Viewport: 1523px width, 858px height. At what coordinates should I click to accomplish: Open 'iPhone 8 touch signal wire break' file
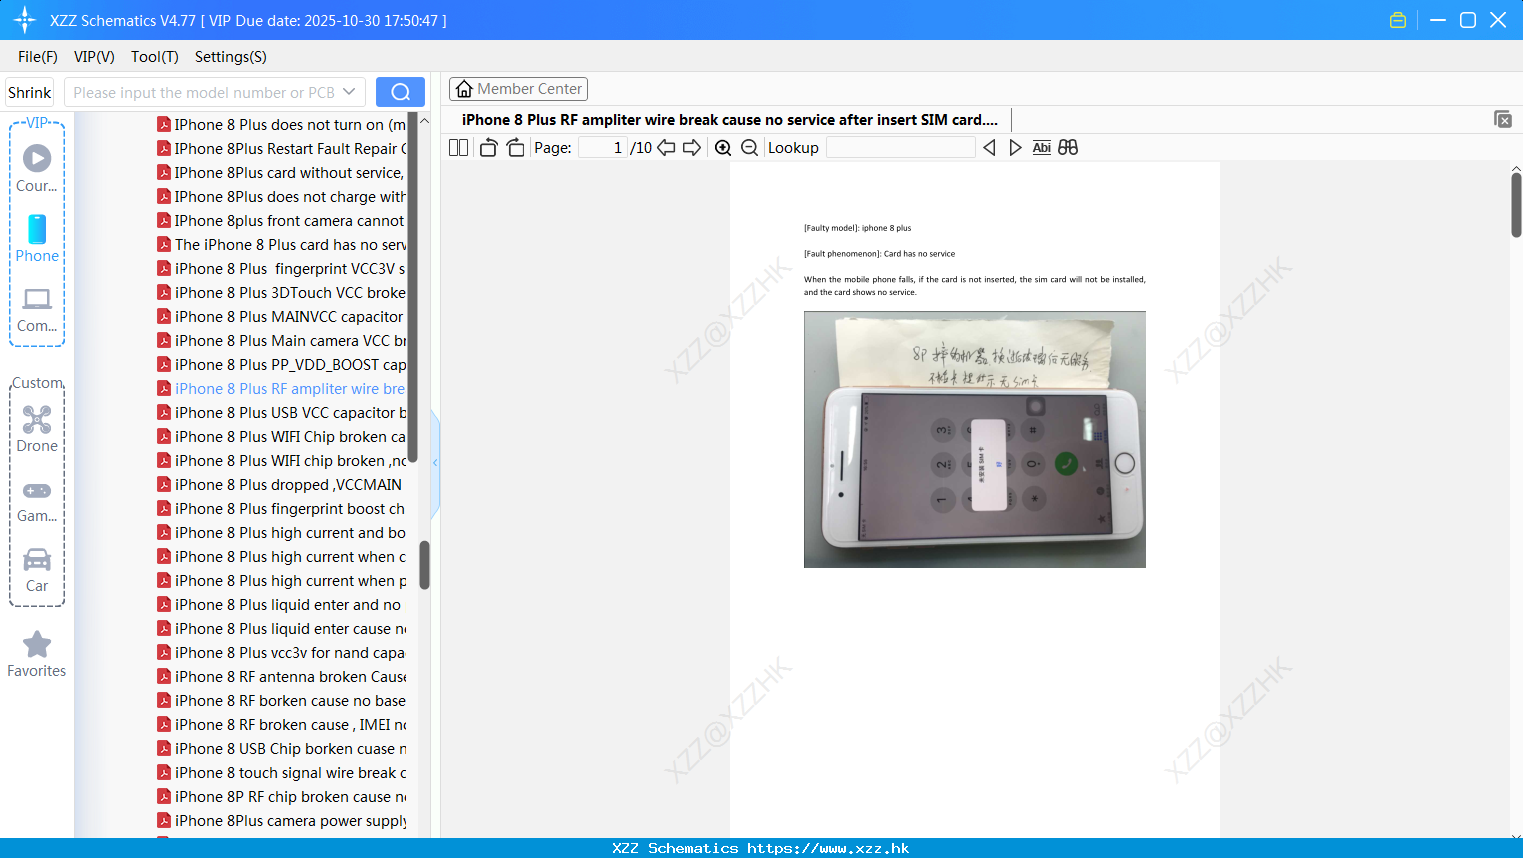click(282, 773)
